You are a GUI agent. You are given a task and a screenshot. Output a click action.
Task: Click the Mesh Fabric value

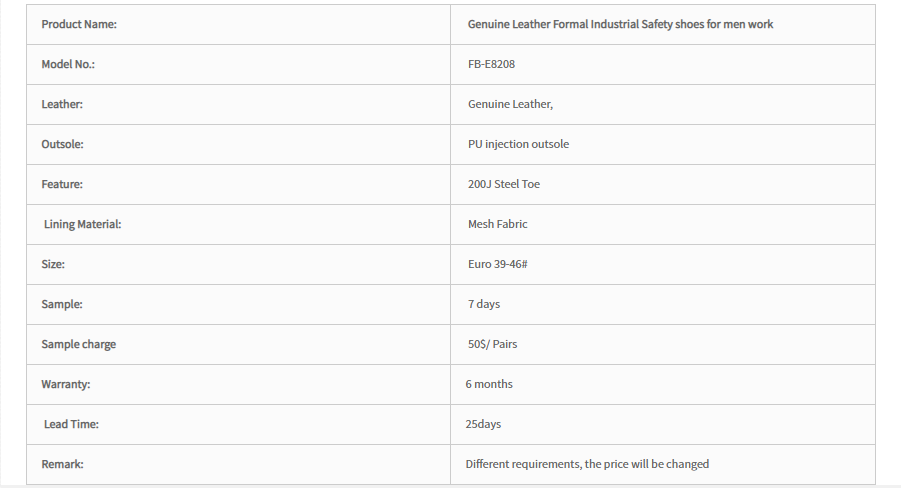(498, 224)
